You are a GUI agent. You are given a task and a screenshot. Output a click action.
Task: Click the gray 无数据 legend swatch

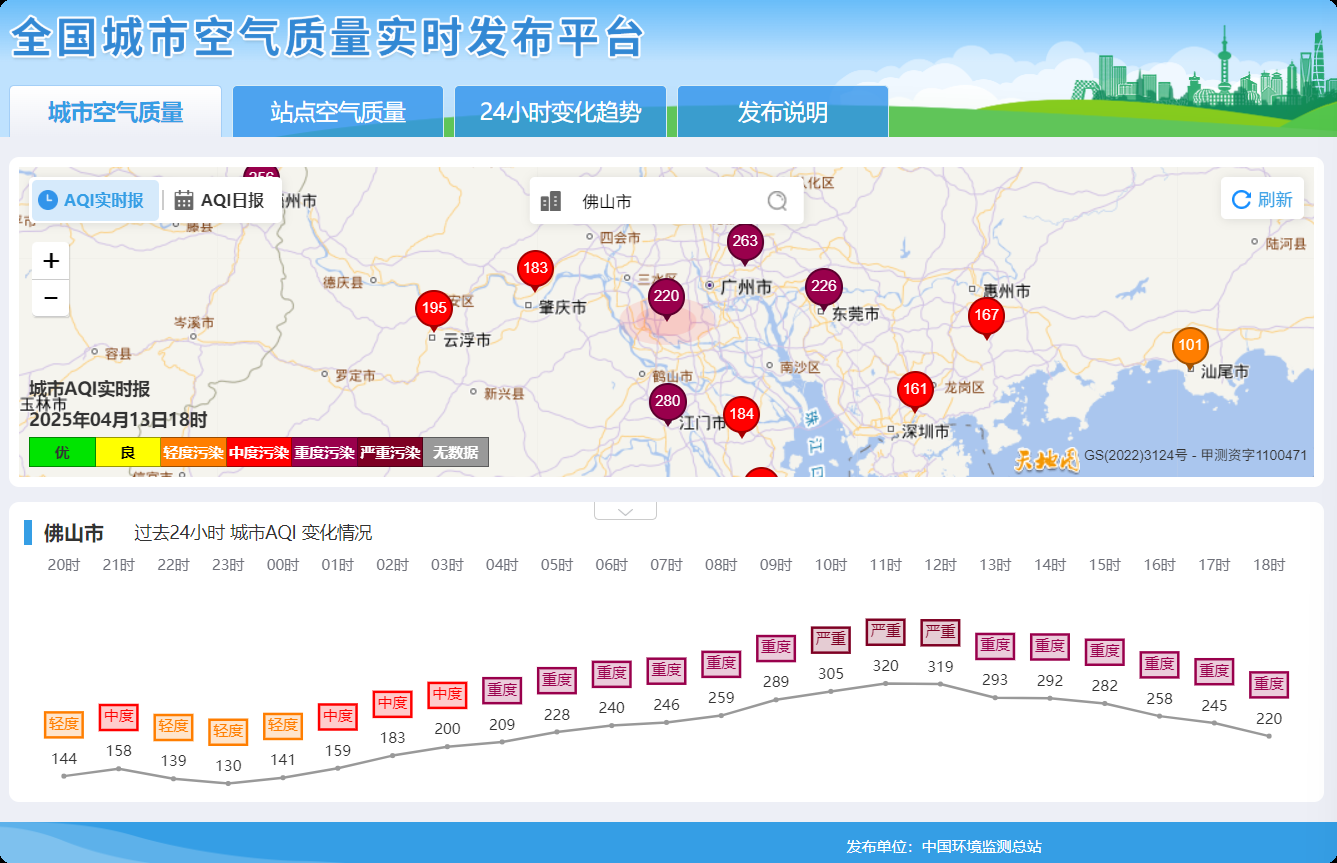click(456, 452)
